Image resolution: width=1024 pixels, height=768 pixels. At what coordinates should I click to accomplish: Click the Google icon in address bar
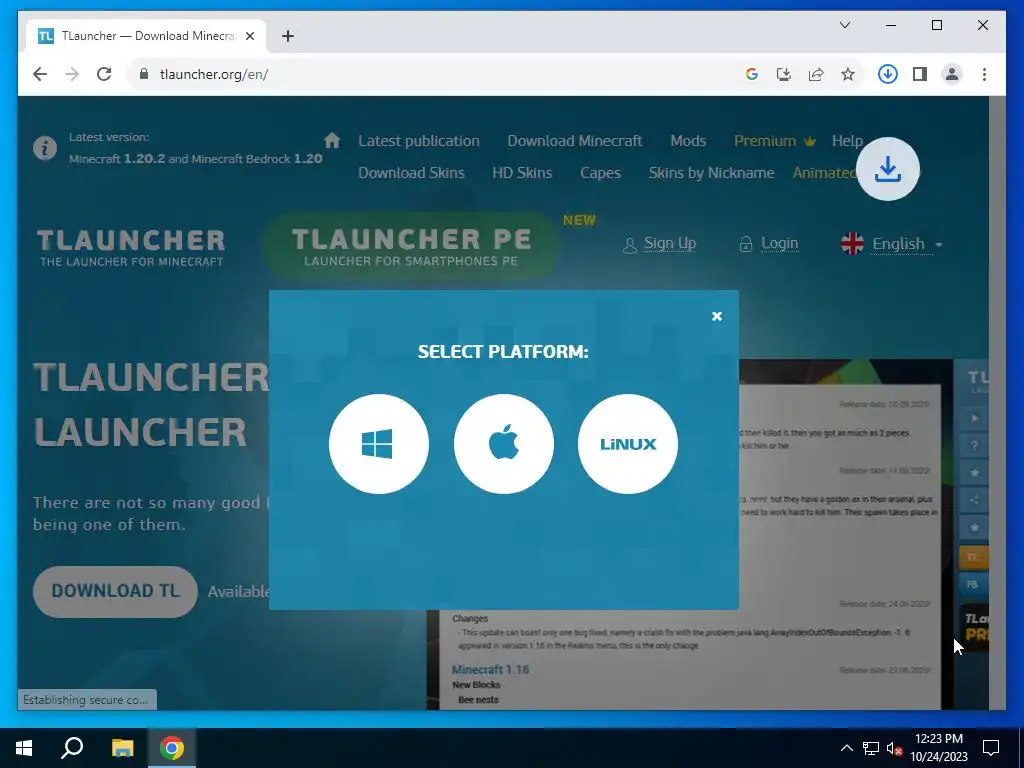point(752,74)
